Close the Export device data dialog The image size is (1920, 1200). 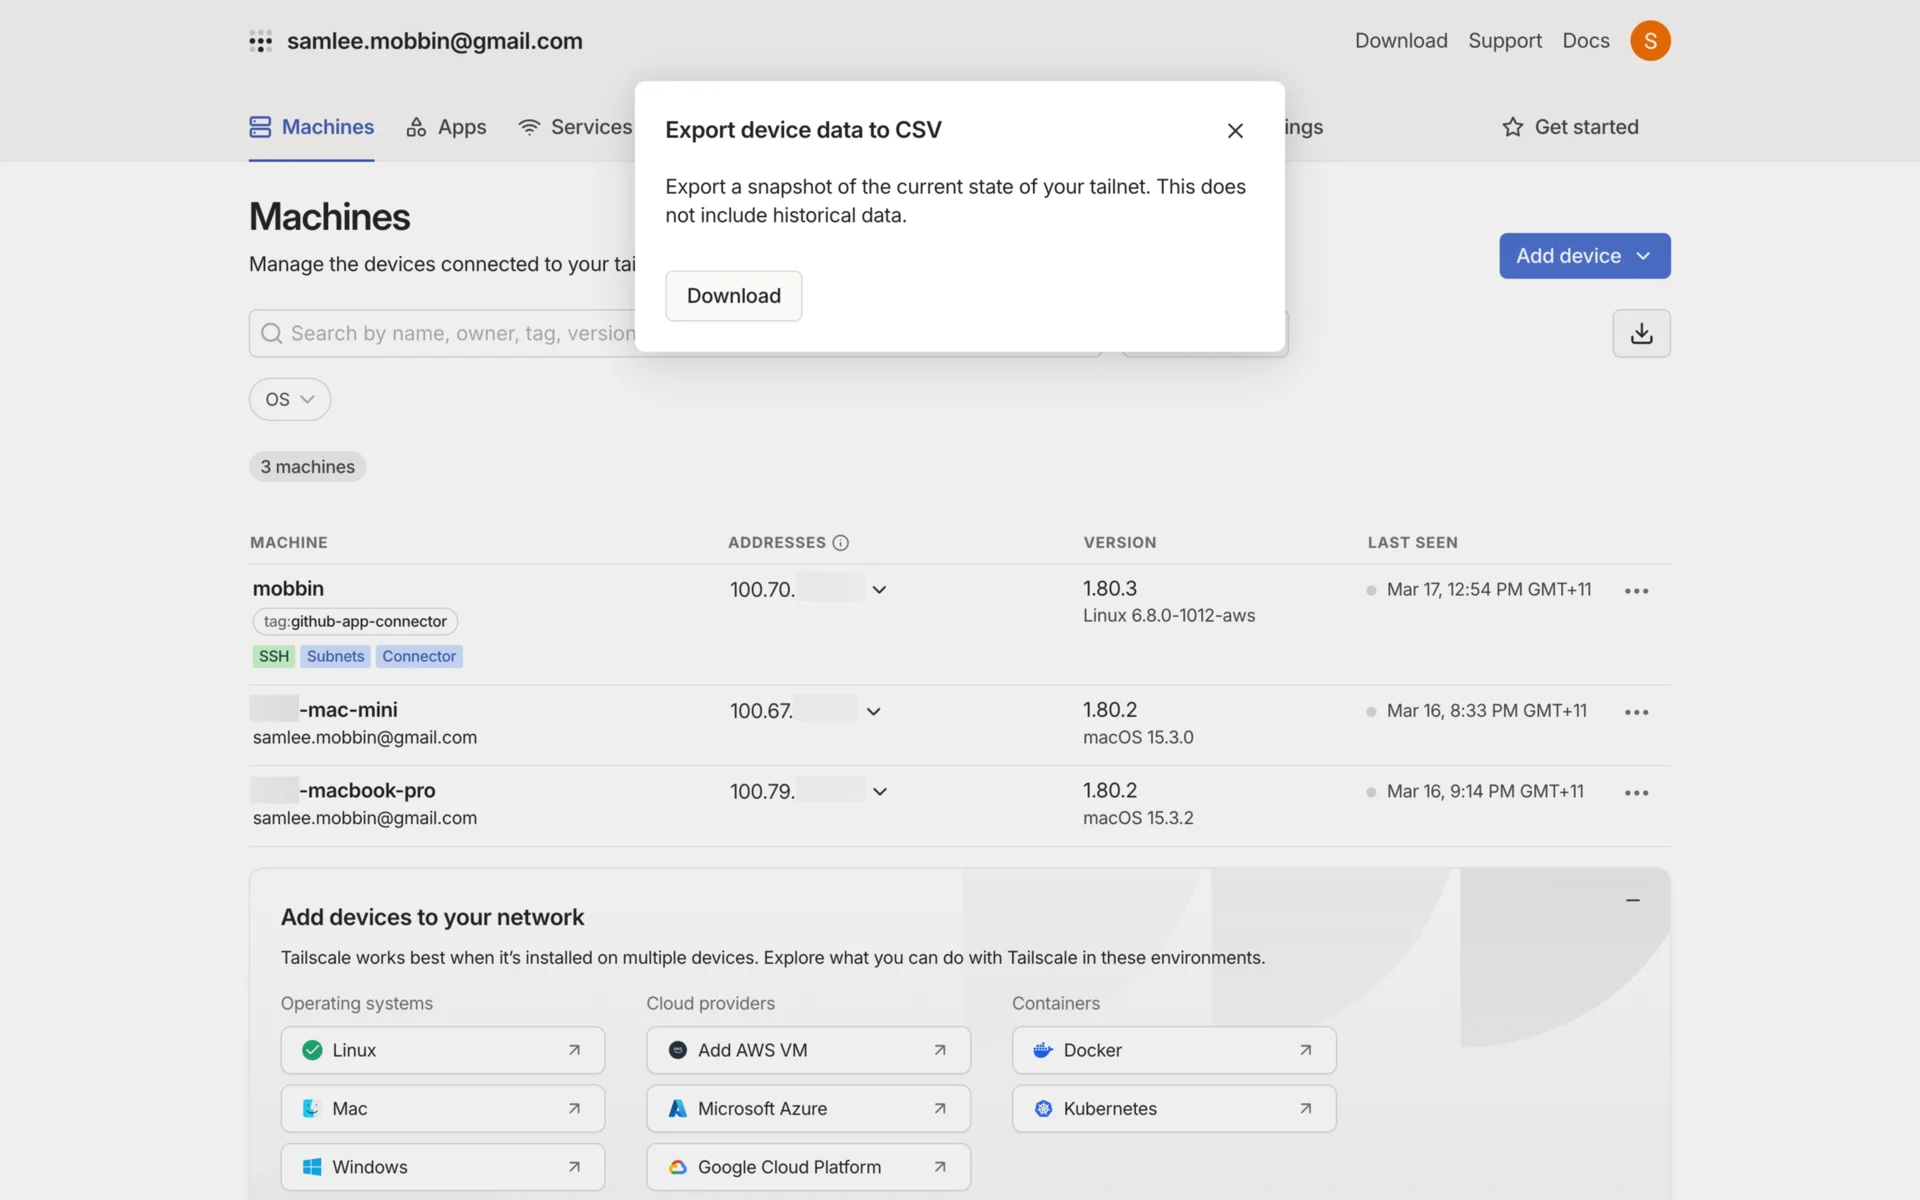tap(1235, 131)
